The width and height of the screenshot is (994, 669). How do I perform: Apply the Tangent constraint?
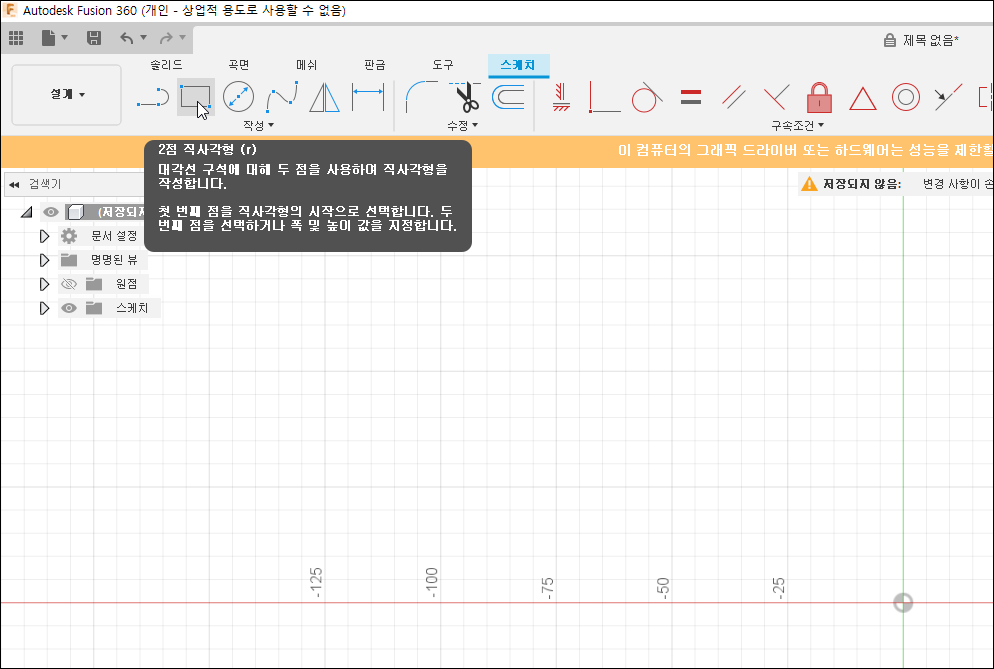[647, 97]
